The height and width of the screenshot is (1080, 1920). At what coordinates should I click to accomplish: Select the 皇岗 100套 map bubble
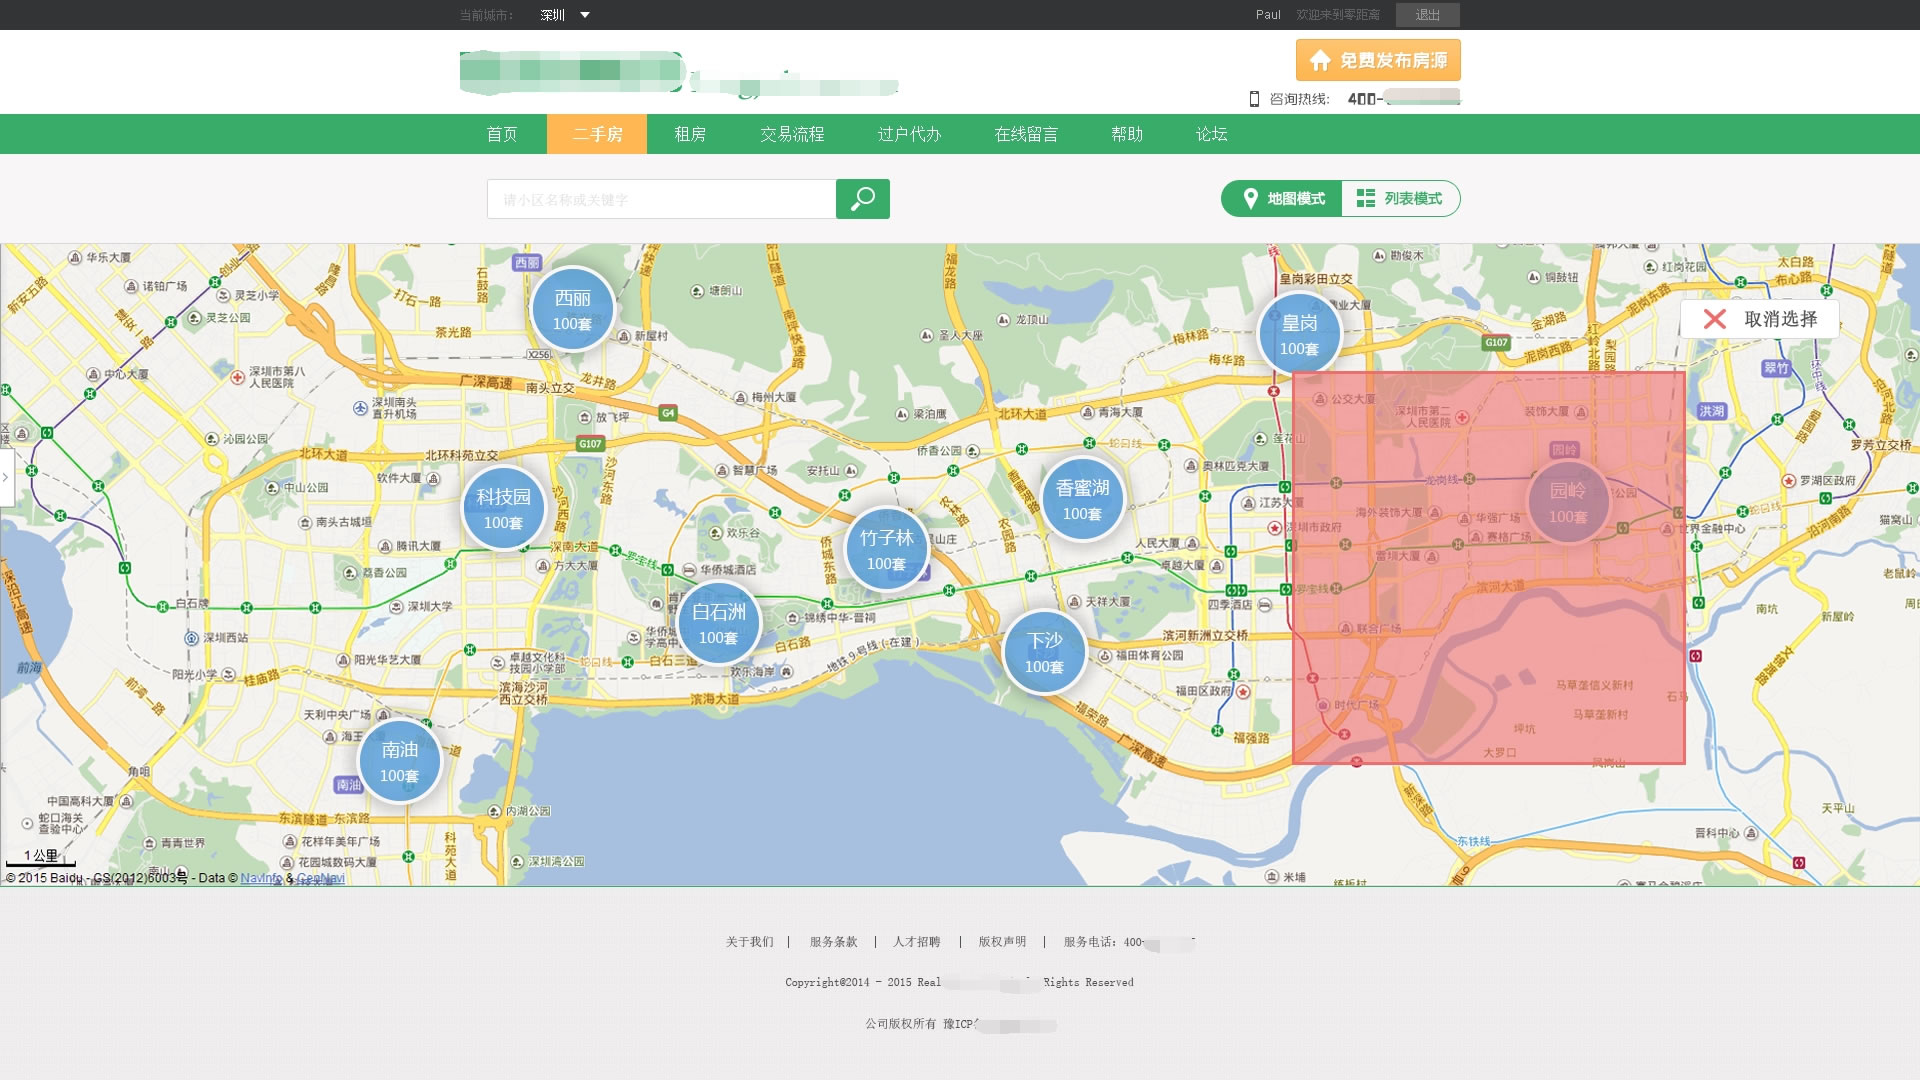pos(1299,335)
